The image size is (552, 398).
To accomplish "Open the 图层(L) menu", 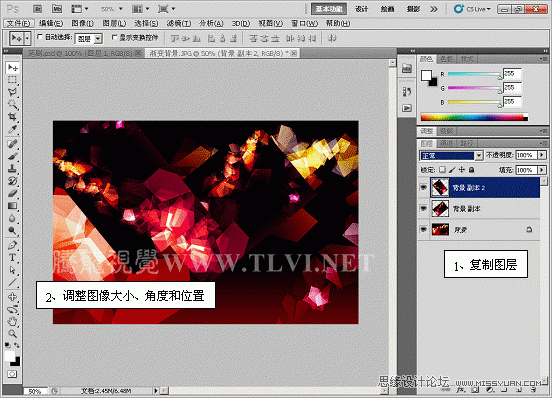I will 114,23.
